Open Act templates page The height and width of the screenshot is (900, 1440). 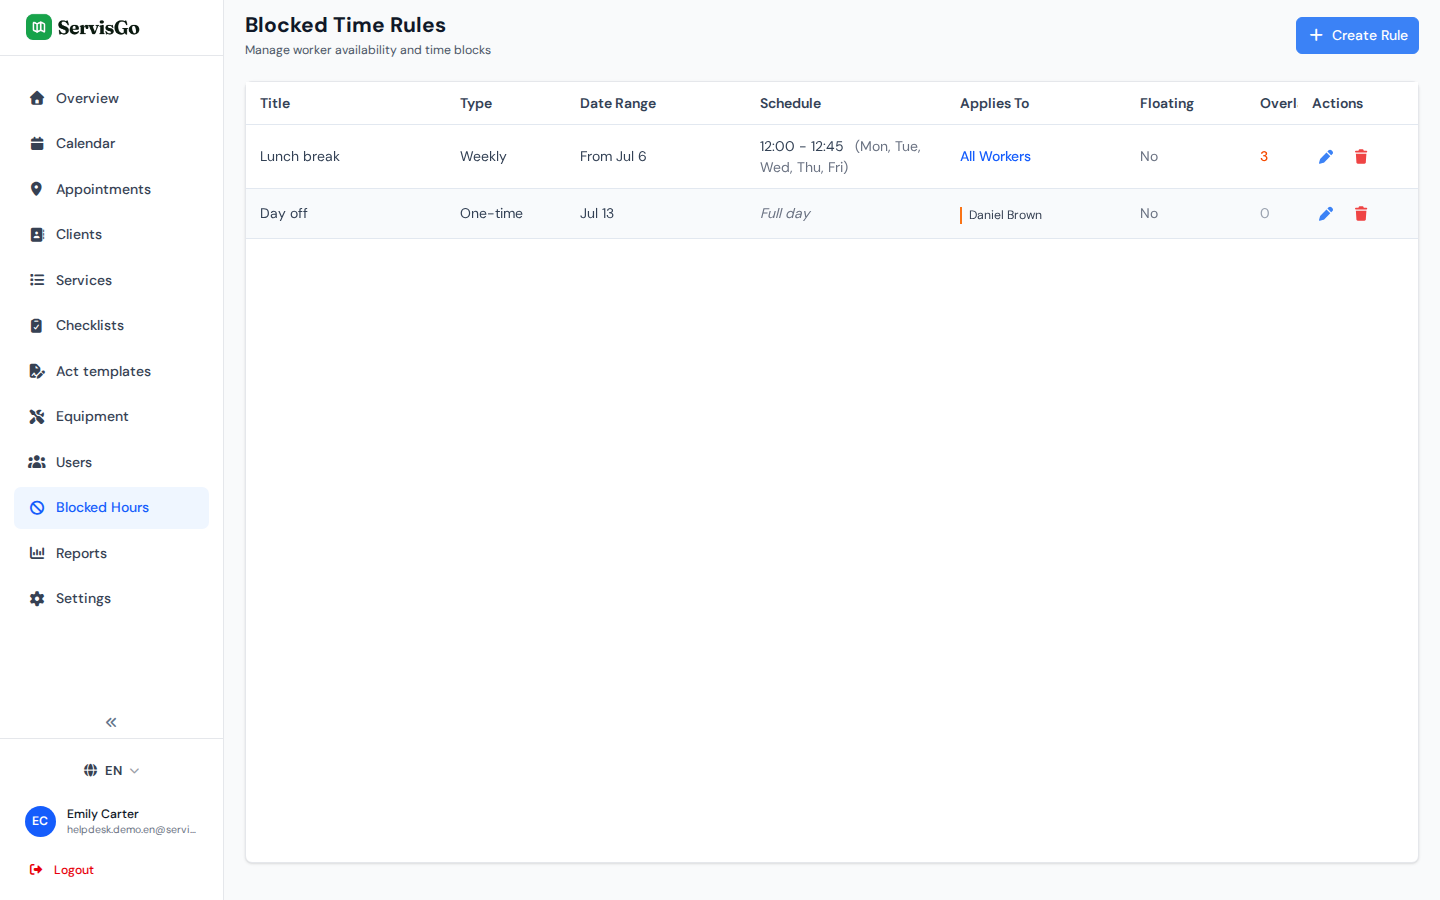pyautogui.click(x=111, y=371)
